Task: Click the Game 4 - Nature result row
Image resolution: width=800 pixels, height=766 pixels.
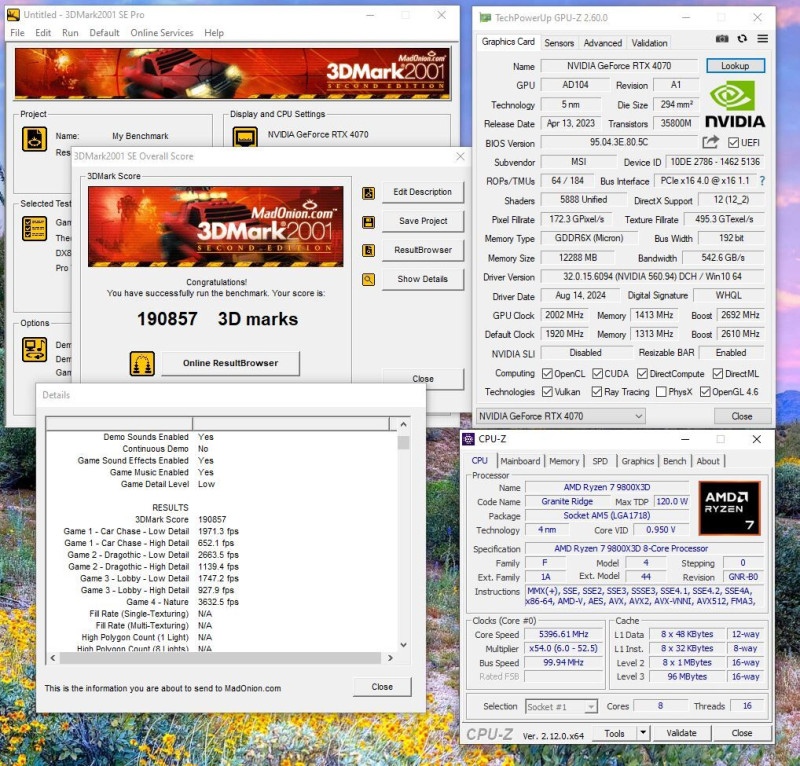Action: point(182,602)
